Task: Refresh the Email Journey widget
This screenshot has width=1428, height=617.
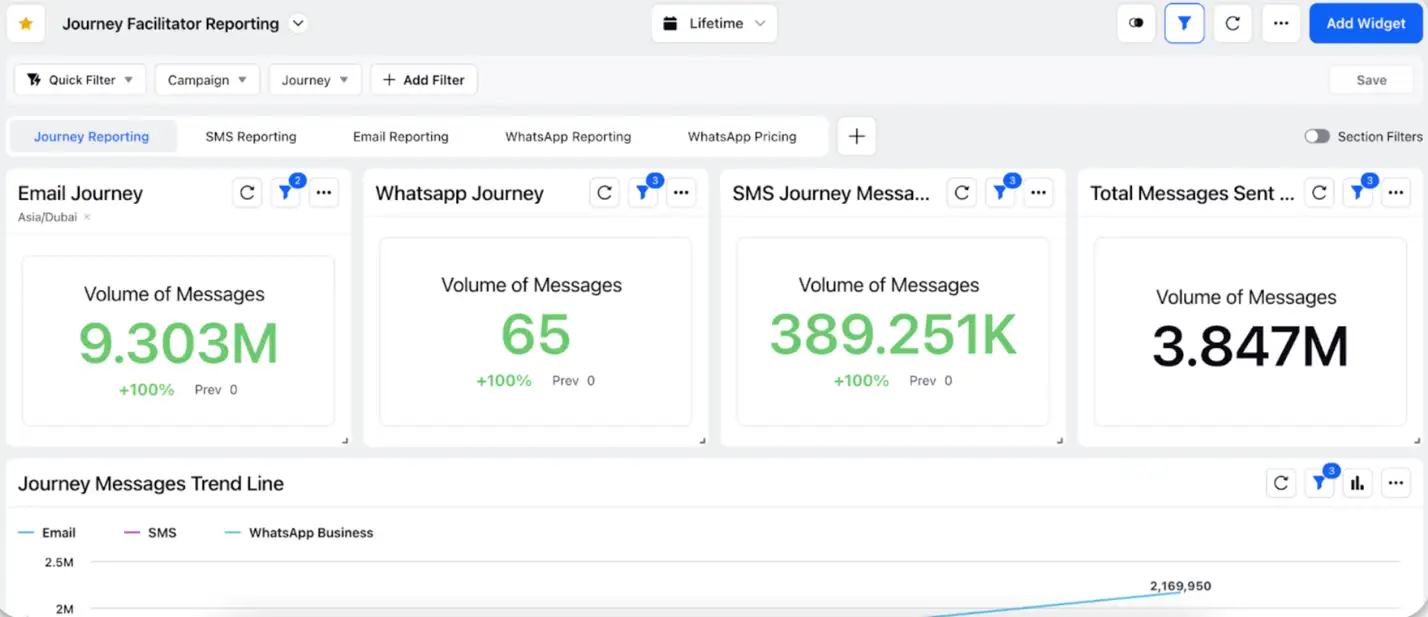Action: click(247, 193)
